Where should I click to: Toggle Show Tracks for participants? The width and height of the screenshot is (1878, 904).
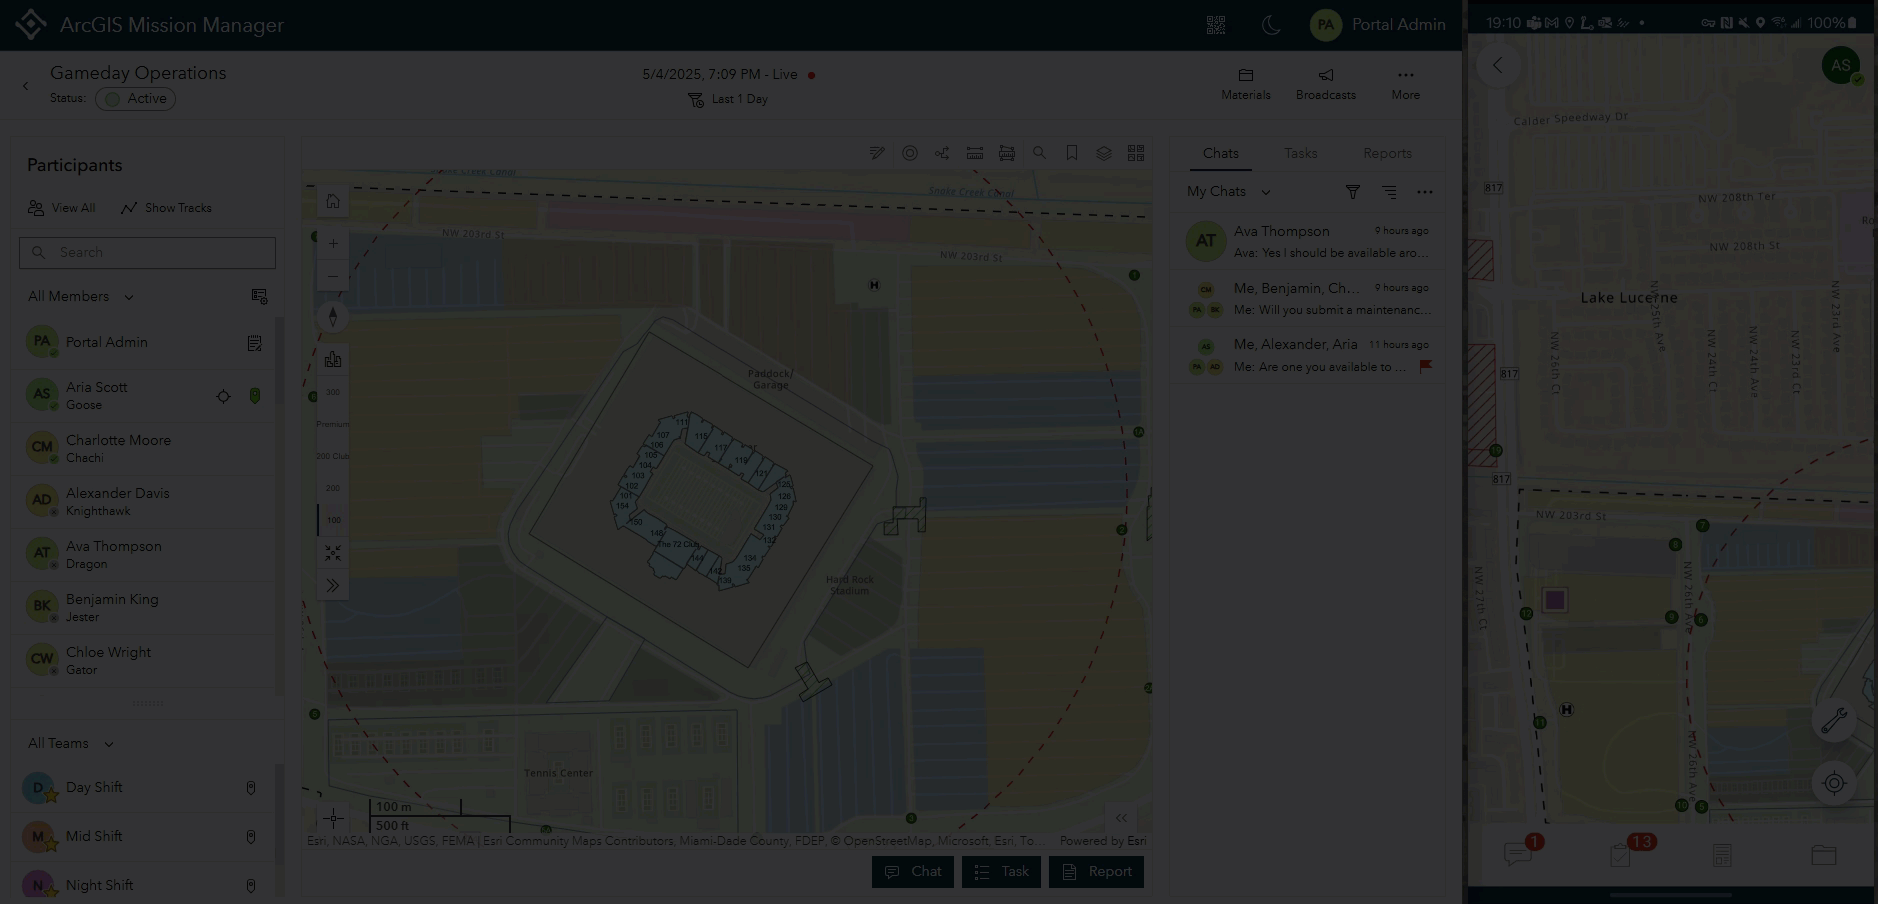[x=166, y=208]
